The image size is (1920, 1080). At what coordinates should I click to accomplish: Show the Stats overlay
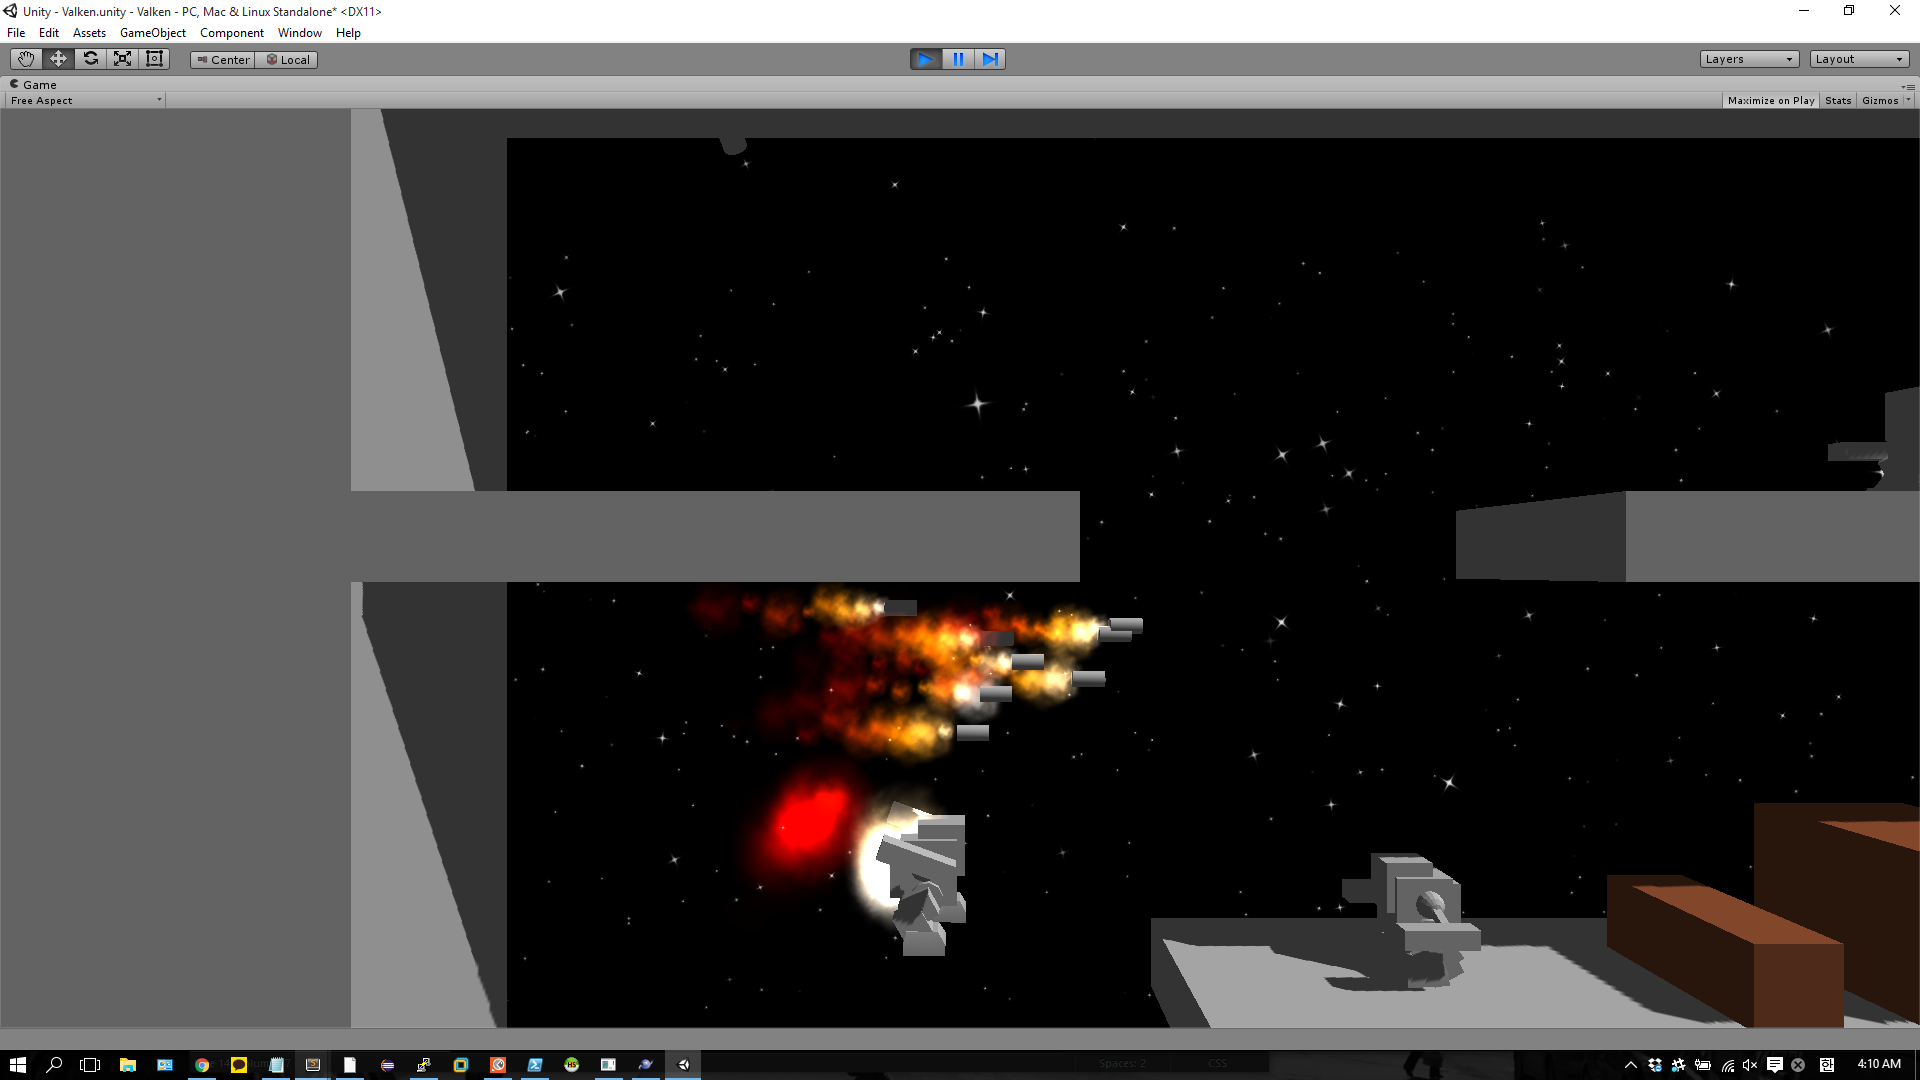point(1837,101)
